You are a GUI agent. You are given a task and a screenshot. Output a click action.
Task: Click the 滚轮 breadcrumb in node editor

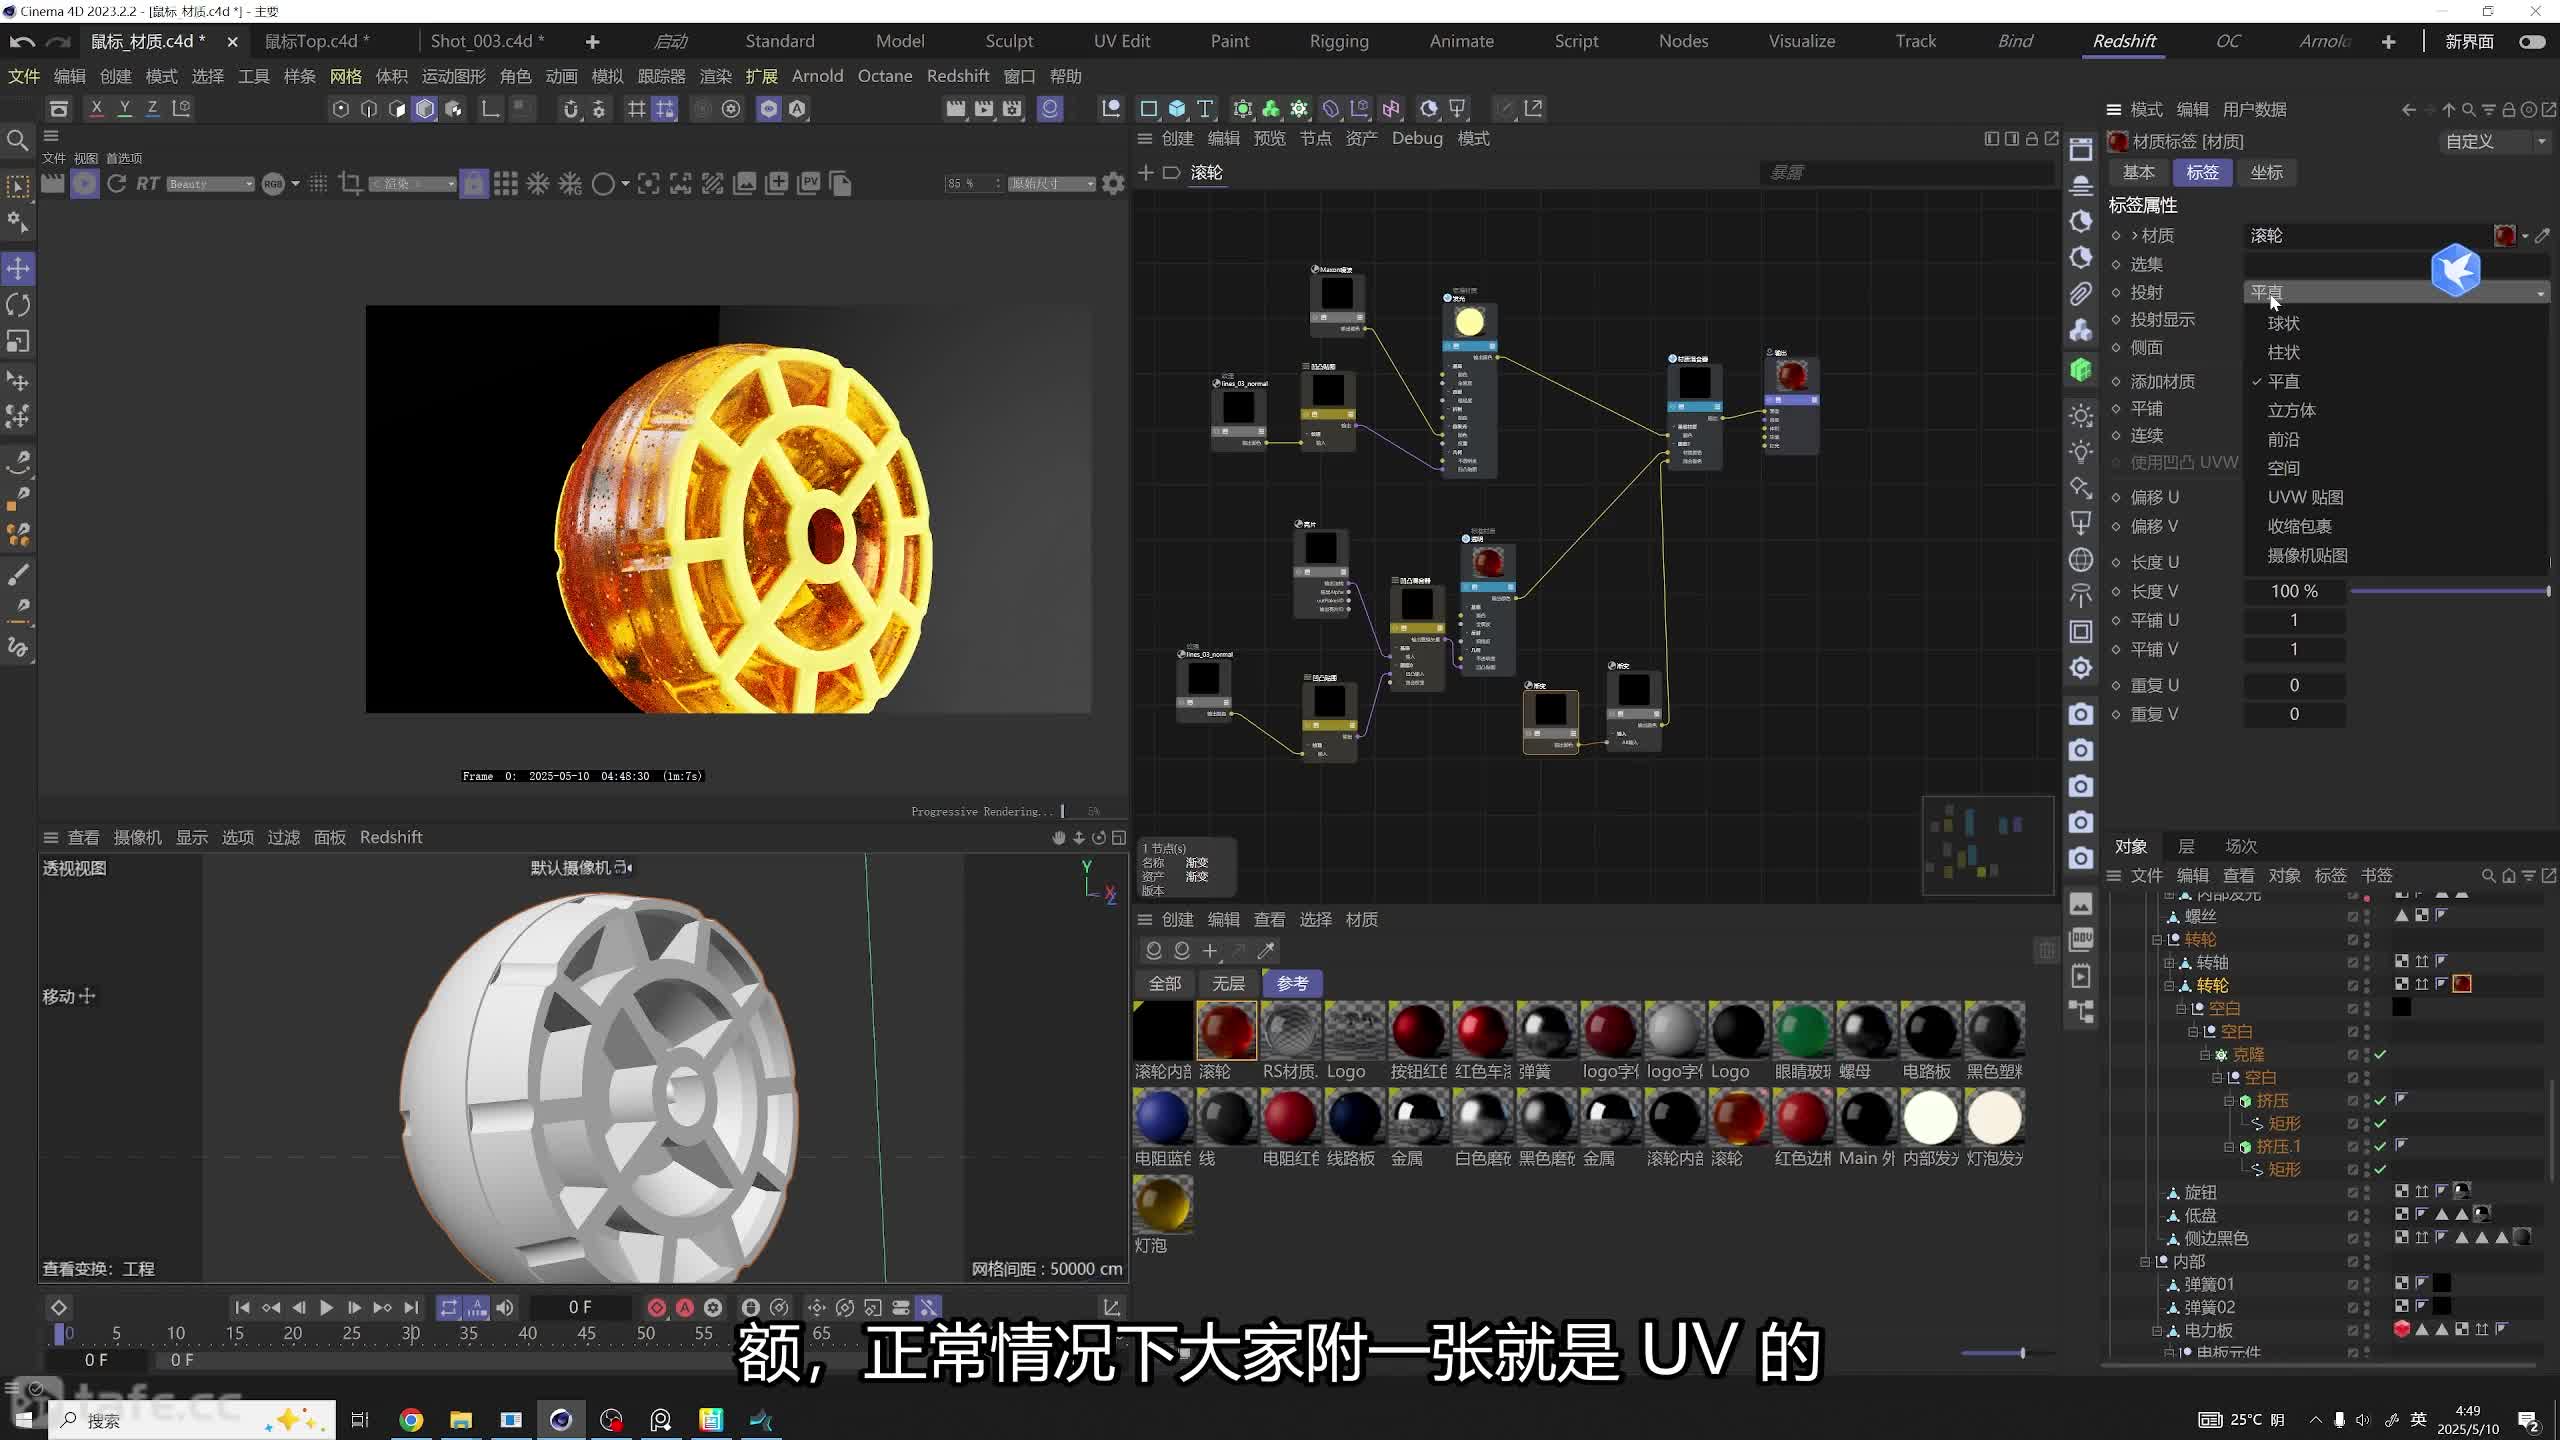pos(1206,172)
